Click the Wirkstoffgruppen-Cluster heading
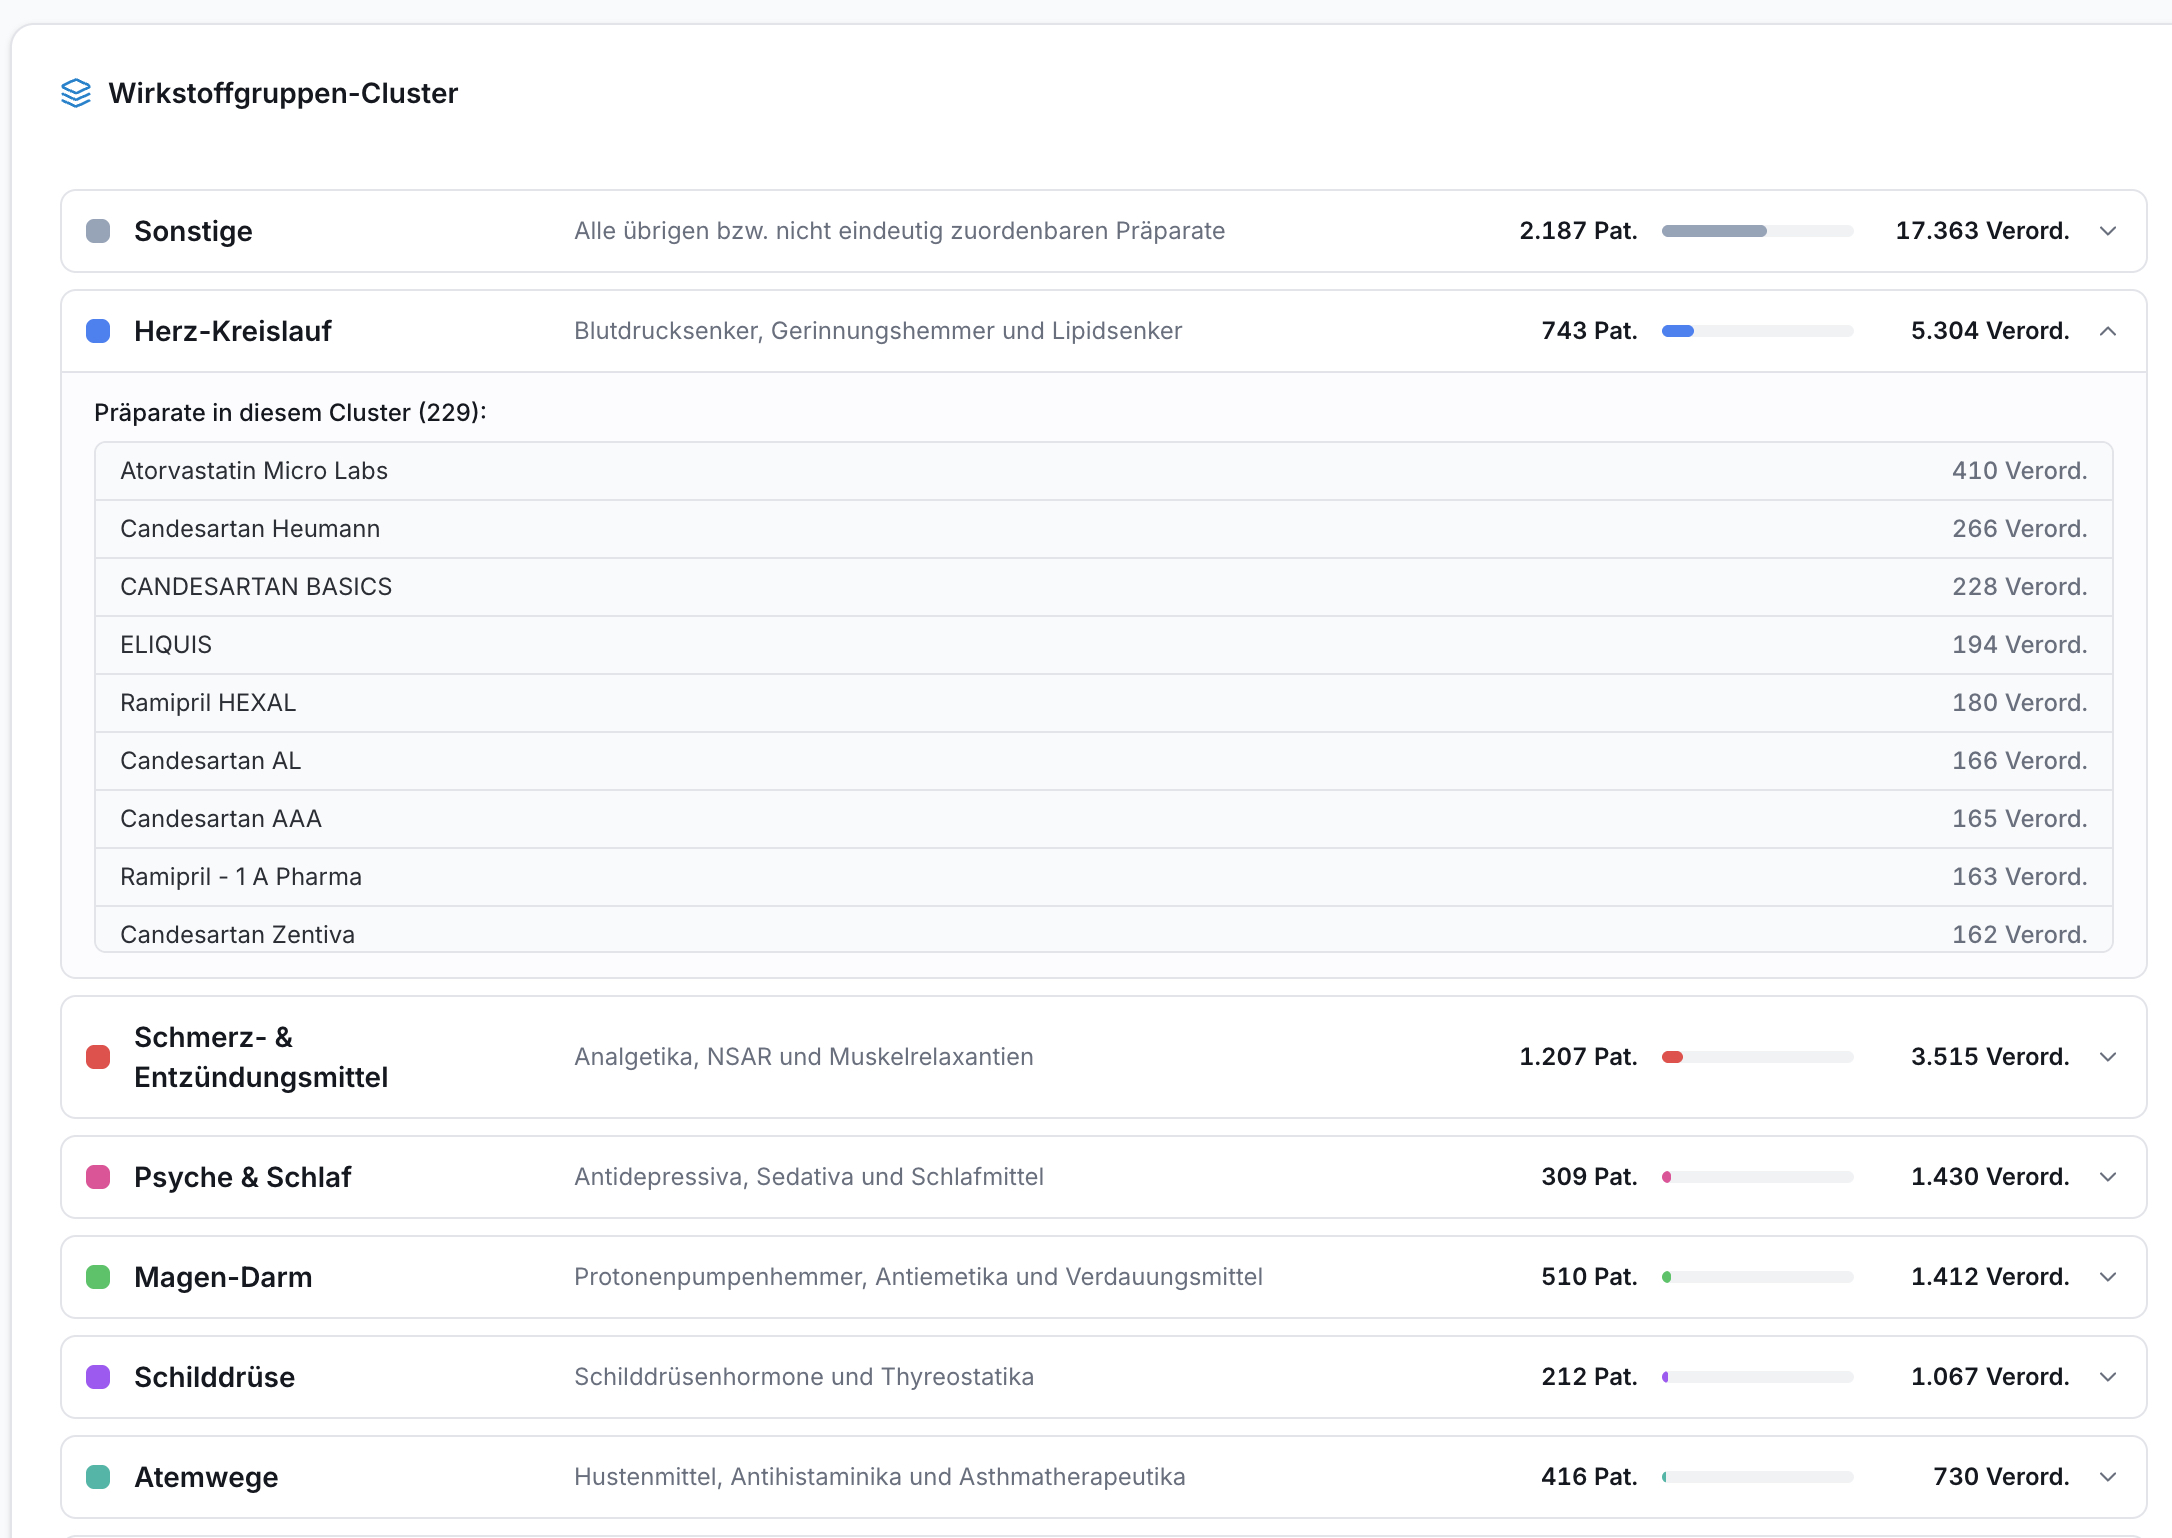Viewport: 2172px width, 1538px height. click(x=283, y=93)
